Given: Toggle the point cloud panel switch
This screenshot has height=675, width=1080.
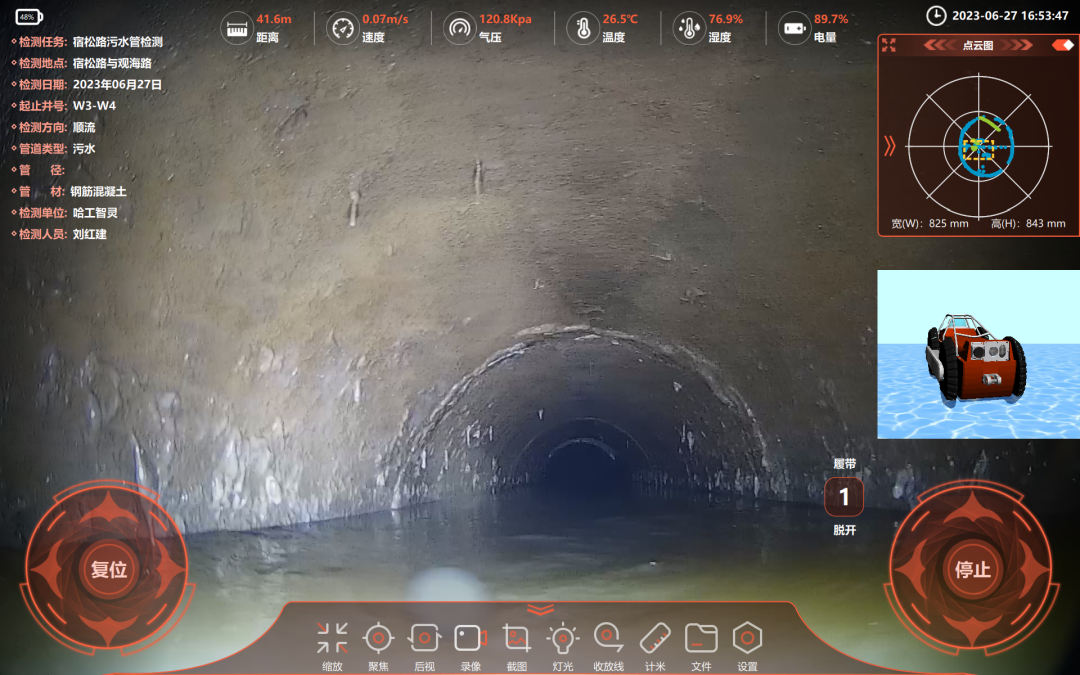Looking at the screenshot, I should 1062,45.
